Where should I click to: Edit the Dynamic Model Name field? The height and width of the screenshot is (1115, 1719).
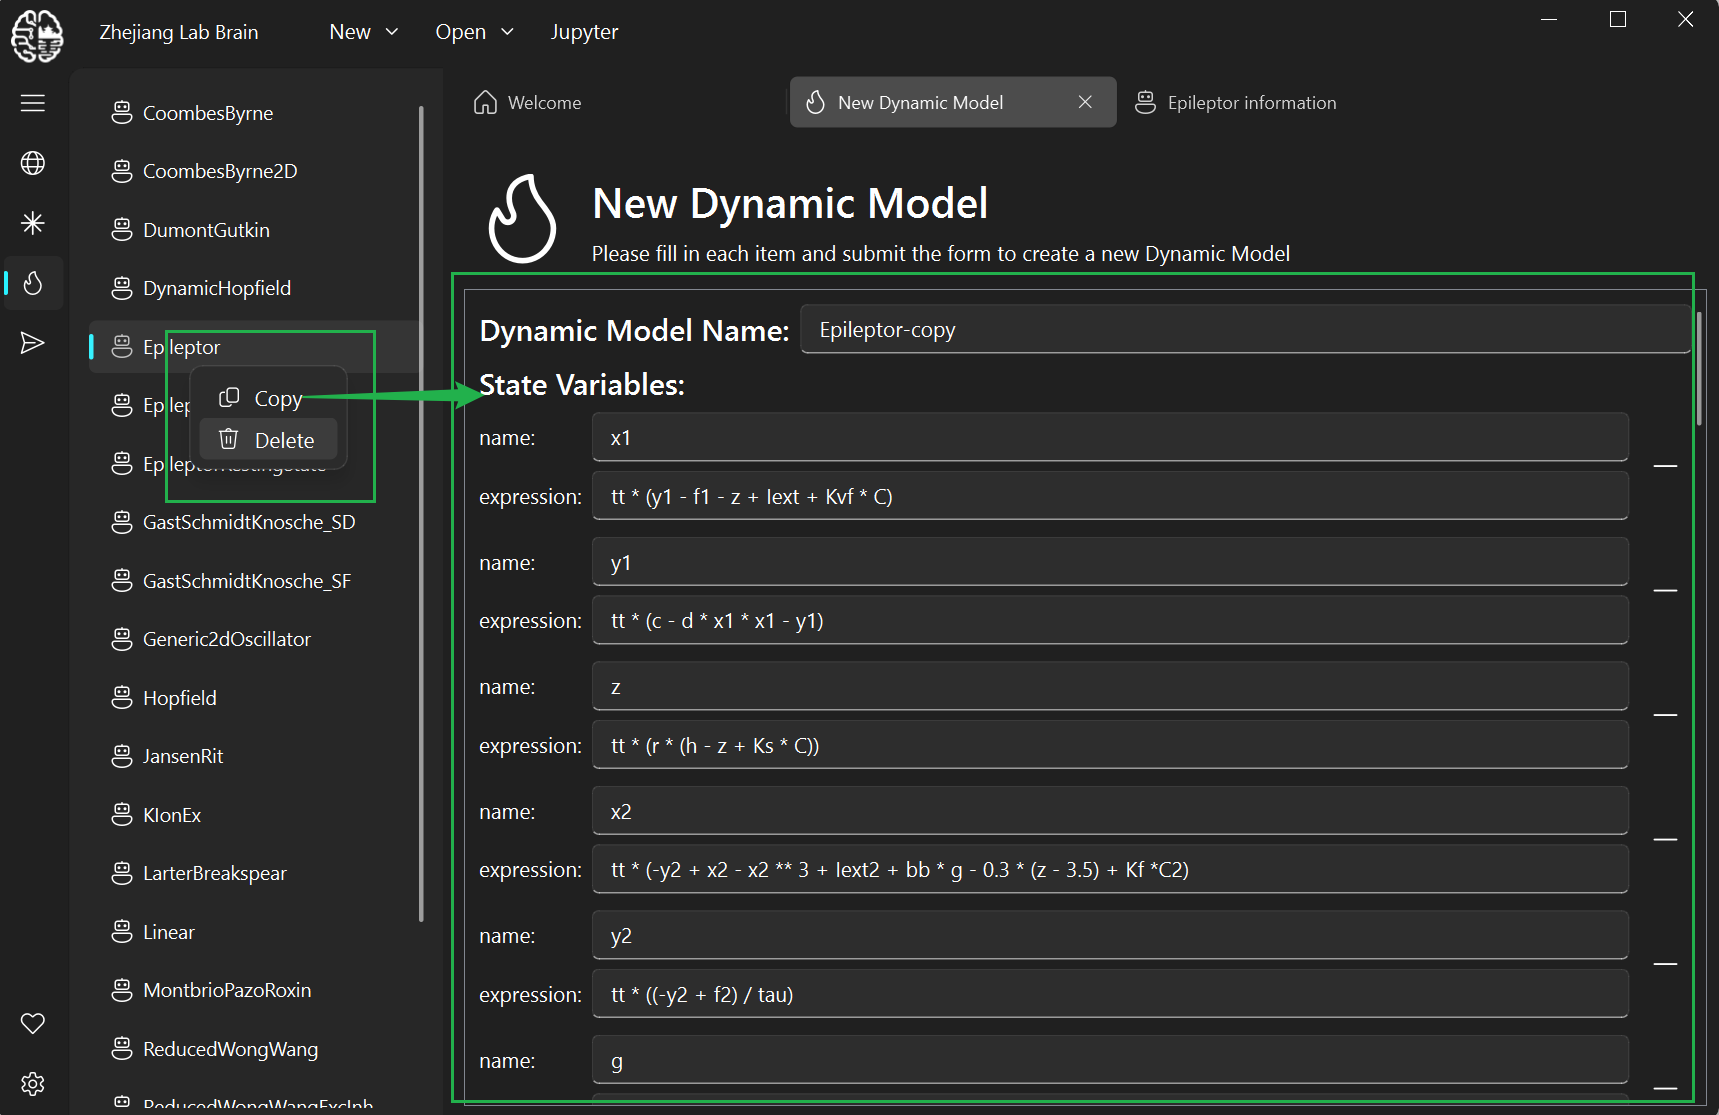pos(1245,330)
